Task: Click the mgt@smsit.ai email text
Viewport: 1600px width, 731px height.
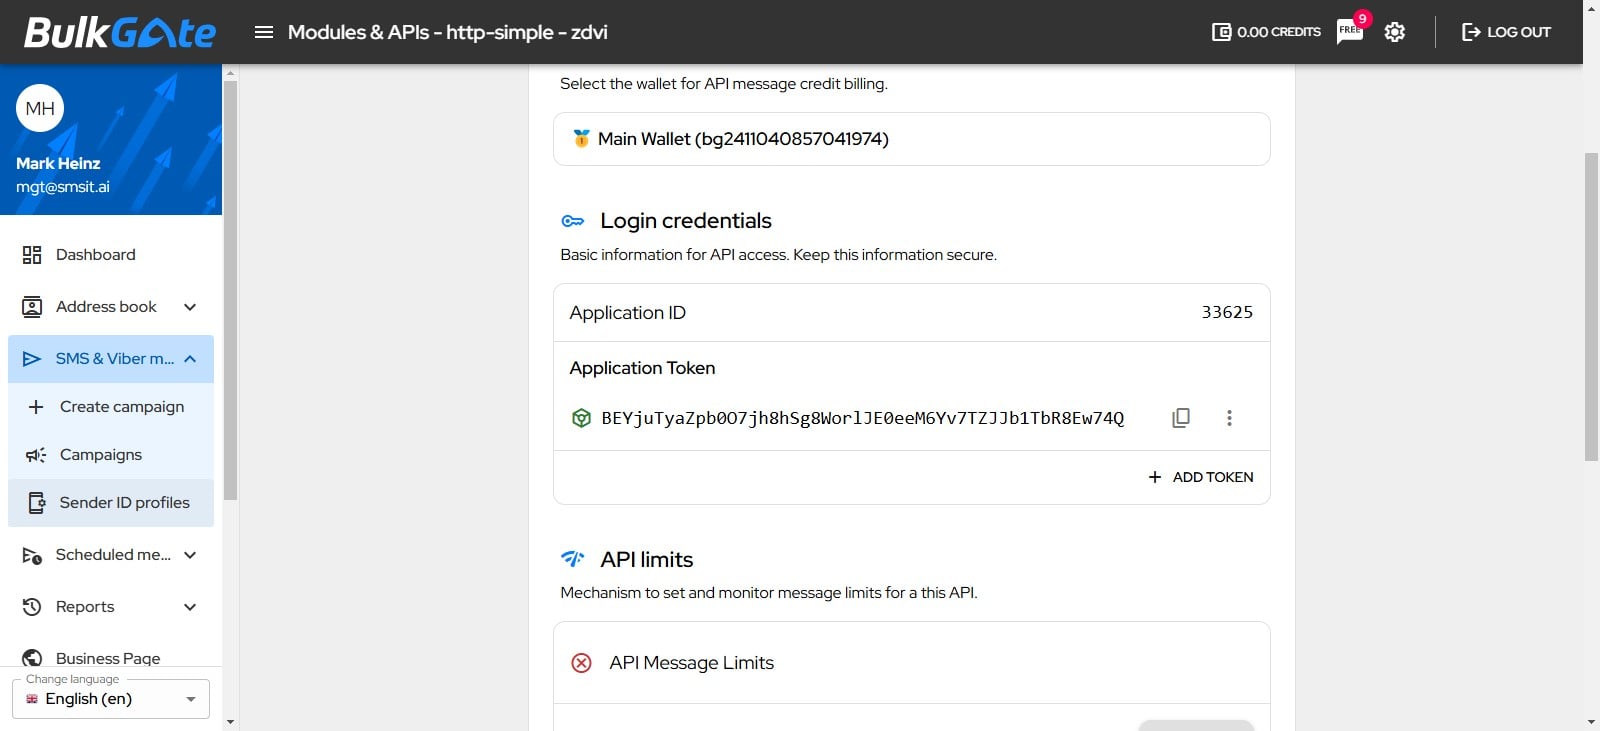Action: 63,187
